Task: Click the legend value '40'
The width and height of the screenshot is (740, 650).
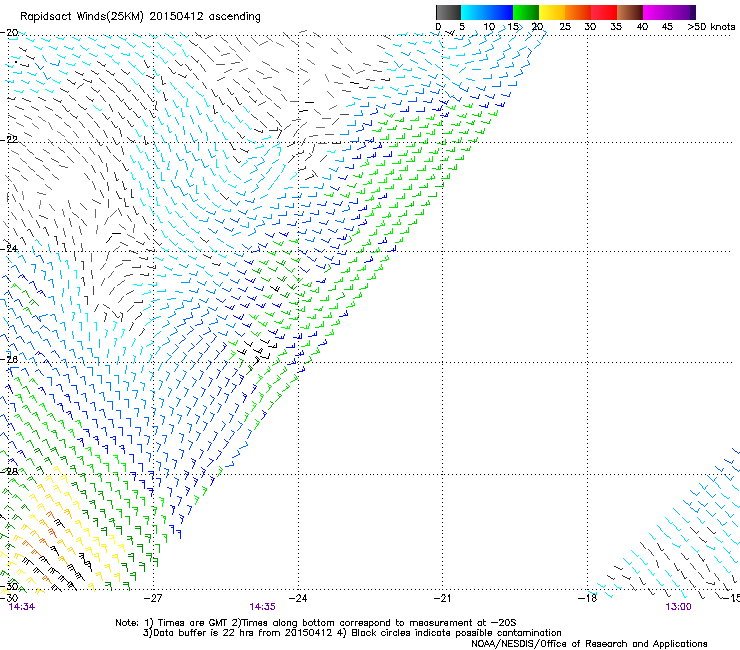Action: click(642, 27)
